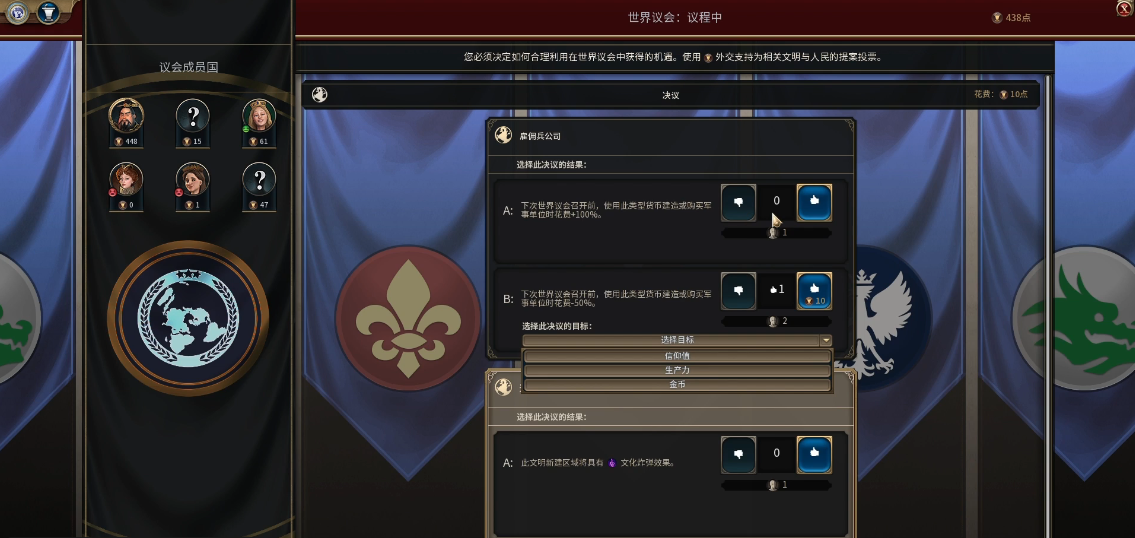The image size is (1135, 538).
Task: Choose 生产力 from the target list
Action: click(x=677, y=371)
